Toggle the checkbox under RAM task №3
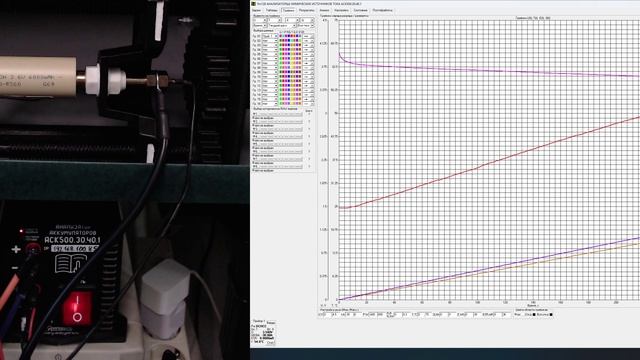Screen dimensions: 640x360 (x=253, y=133)
